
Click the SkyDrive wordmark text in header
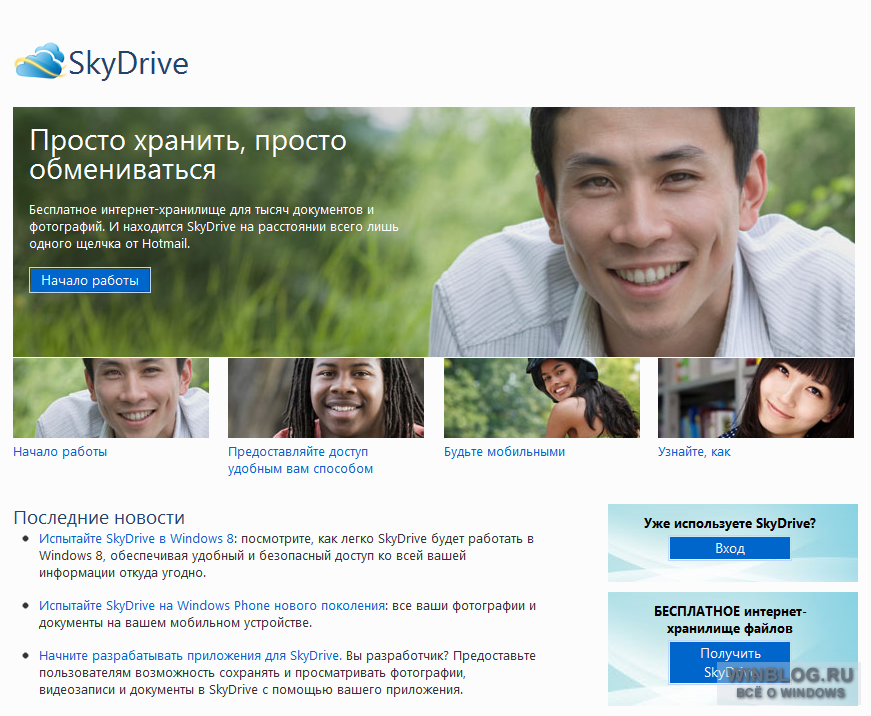(x=128, y=63)
